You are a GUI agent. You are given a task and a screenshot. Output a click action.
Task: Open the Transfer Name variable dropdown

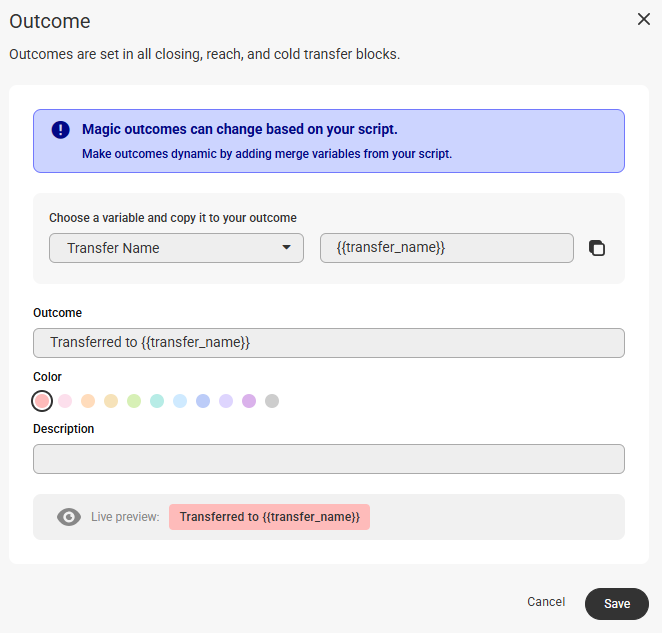pos(176,248)
